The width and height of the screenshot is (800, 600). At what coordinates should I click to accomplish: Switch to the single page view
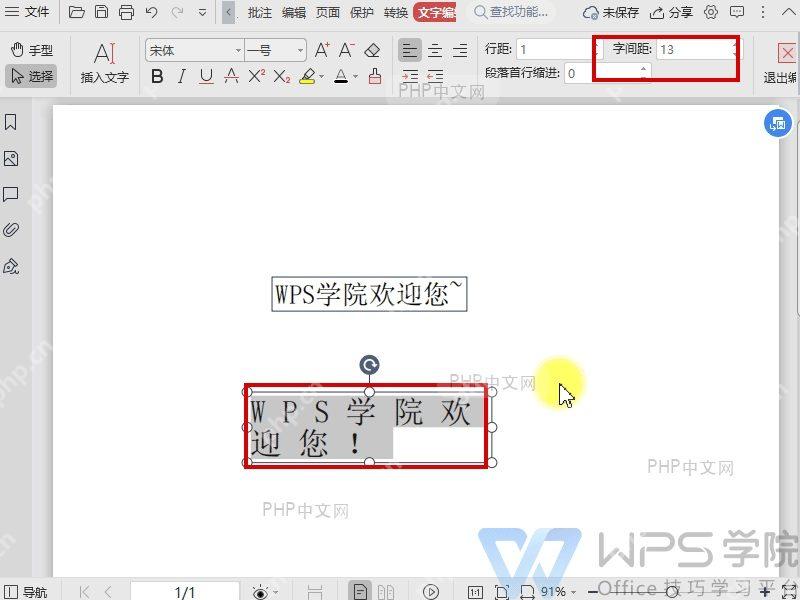pyautogui.click(x=360, y=591)
